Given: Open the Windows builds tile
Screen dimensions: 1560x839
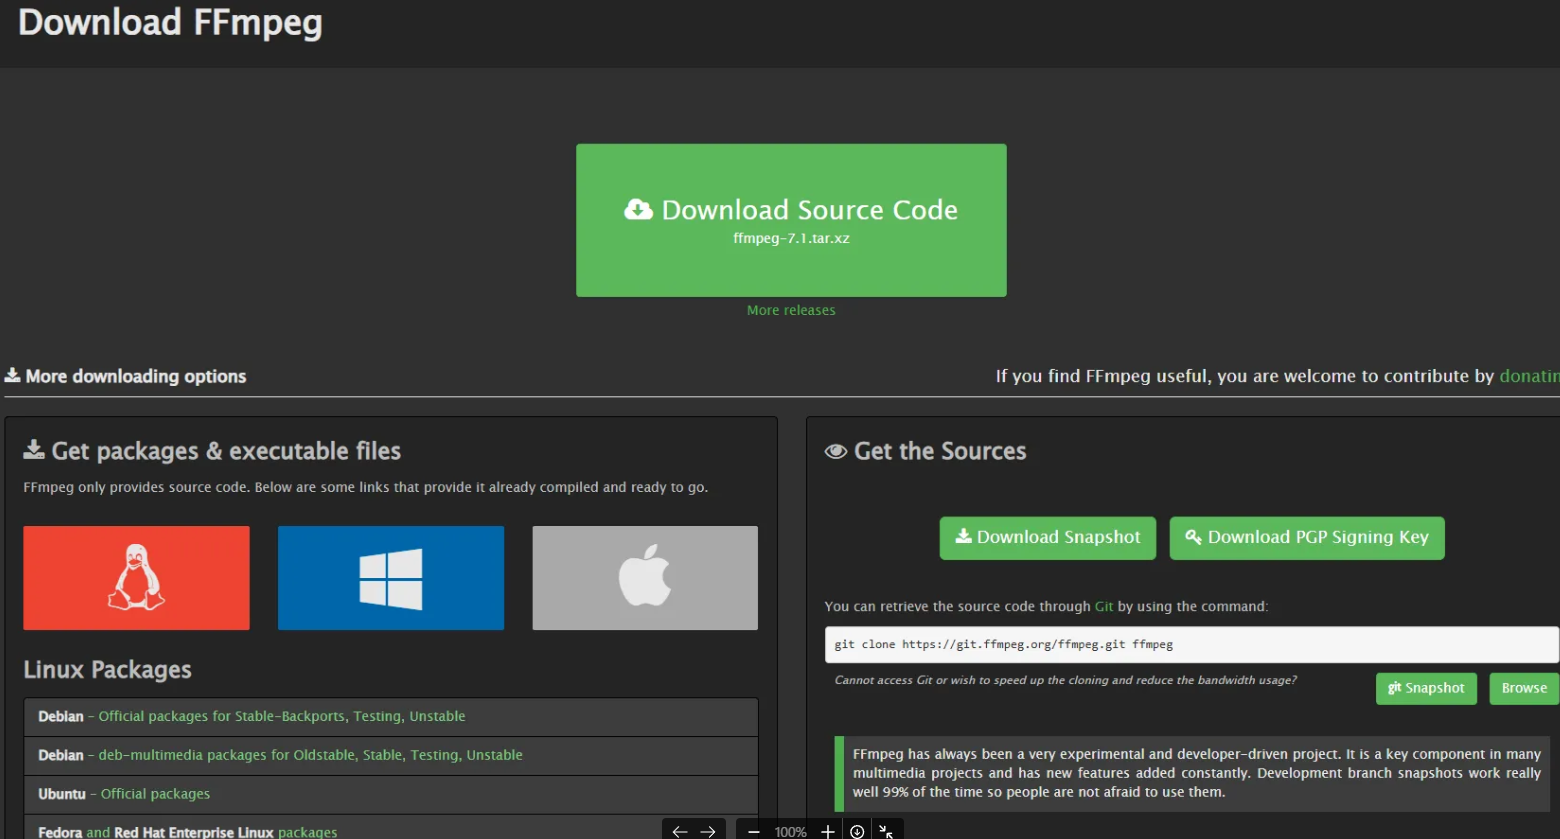Looking at the screenshot, I should pyautogui.click(x=391, y=578).
